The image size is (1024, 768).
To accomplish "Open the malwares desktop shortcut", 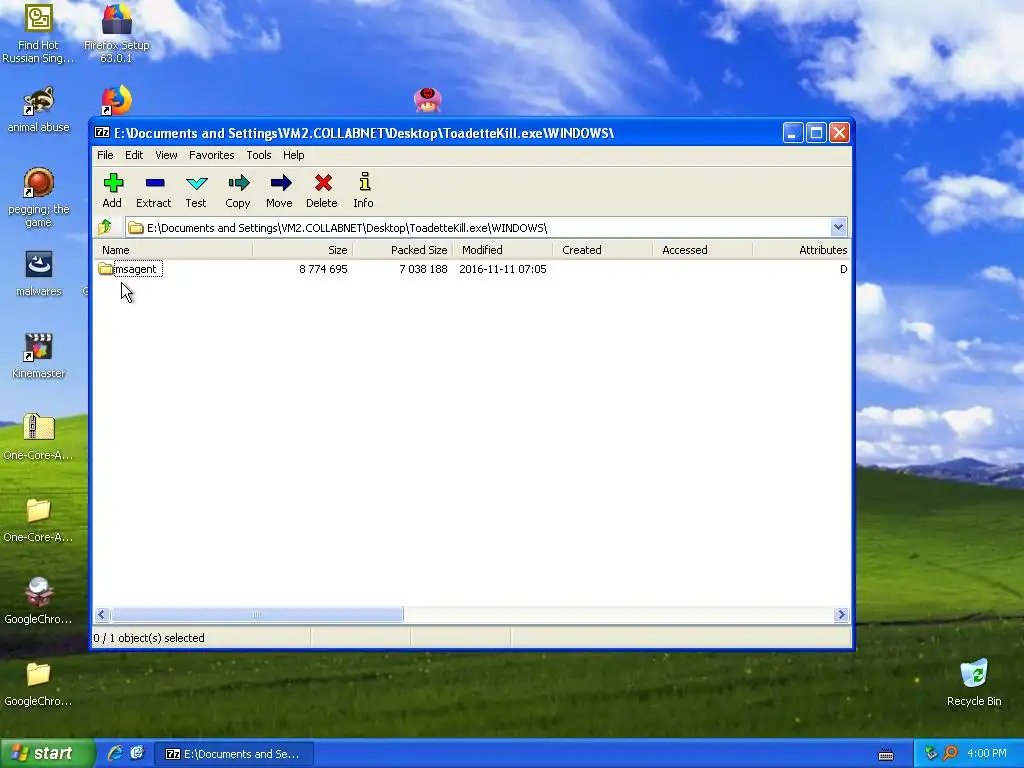I will coord(39,265).
